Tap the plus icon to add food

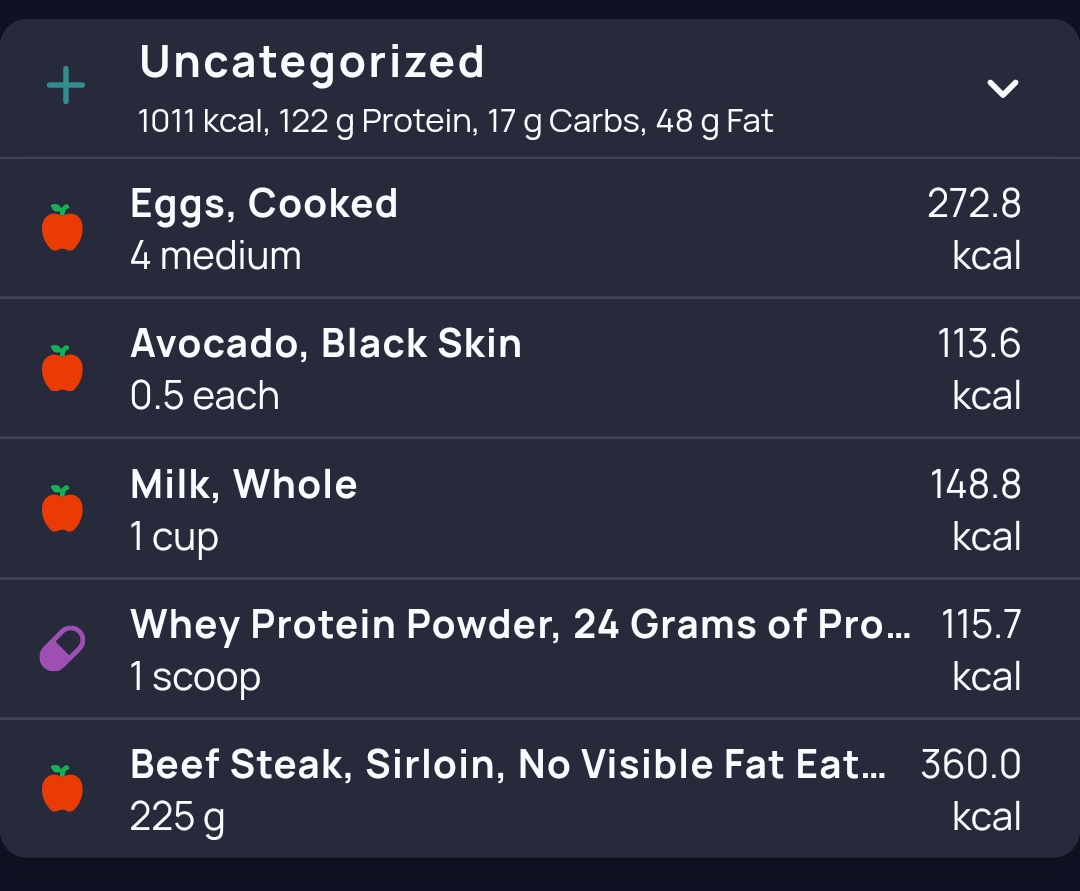(66, 85)
